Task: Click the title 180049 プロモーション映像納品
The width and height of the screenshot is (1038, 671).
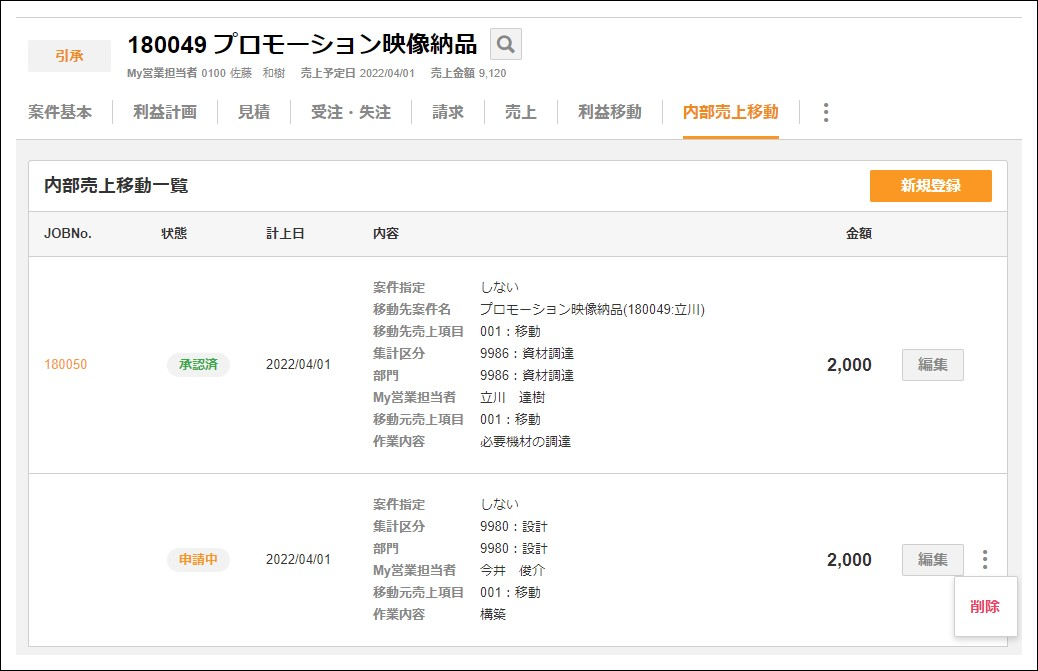Action: 302,44
